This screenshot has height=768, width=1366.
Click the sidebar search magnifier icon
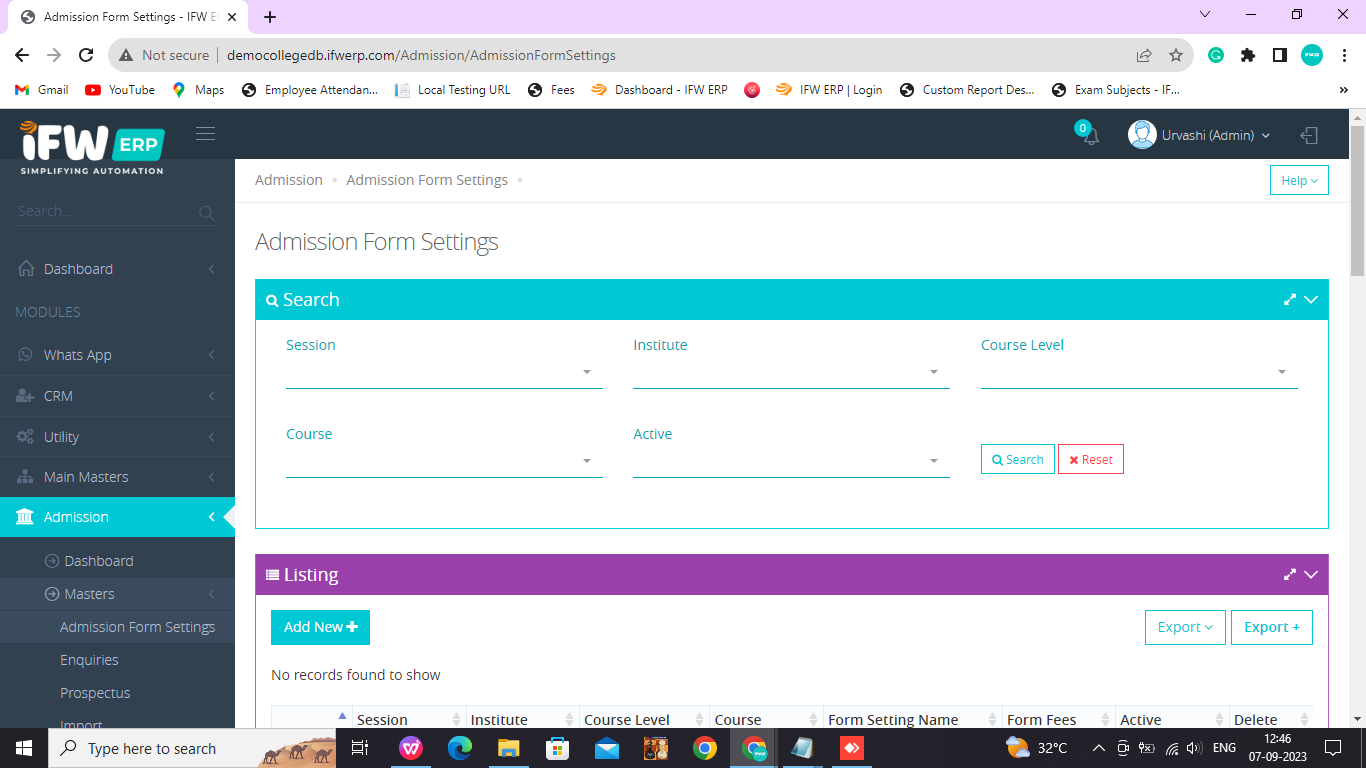click(x=206, y=212)
